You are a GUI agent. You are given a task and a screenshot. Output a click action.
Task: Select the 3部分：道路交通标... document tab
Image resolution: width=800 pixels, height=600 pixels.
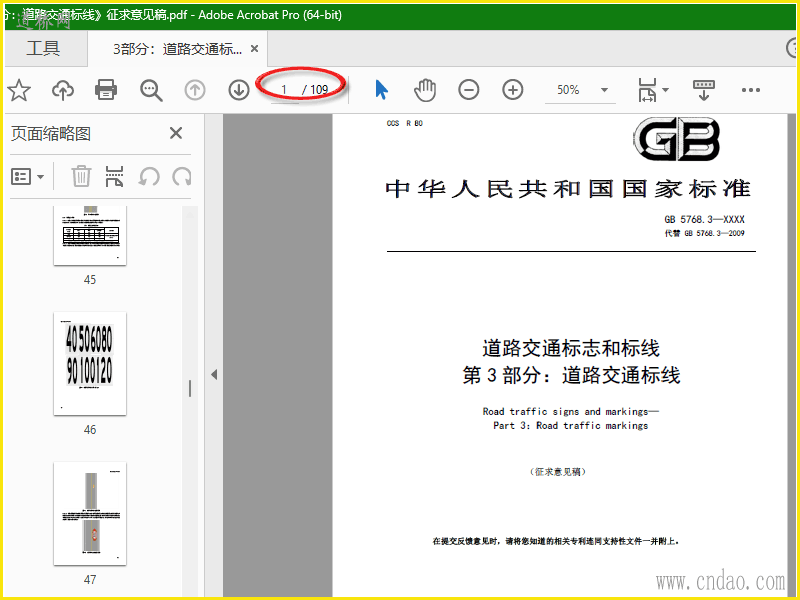point(177,49)
